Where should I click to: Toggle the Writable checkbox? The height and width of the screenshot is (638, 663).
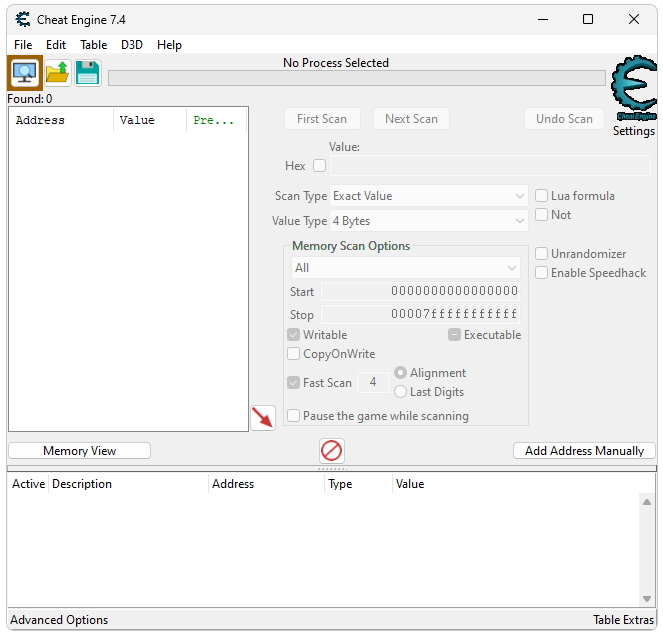pyautogui.click(x=293, y=334)
